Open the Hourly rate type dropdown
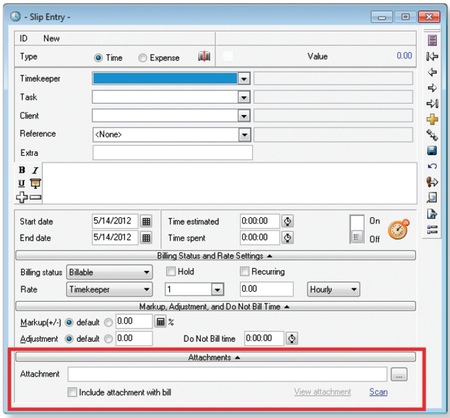Viewport: 450px width, 418px height. [x=333, y=289]
